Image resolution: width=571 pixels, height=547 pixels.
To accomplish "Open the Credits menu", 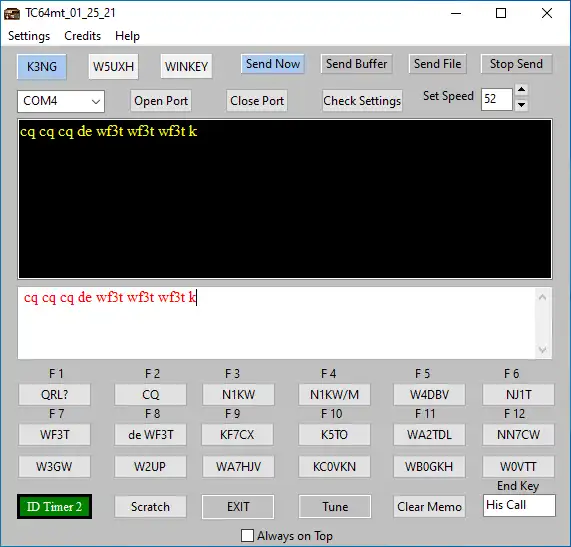I will (x=82, y=36).
